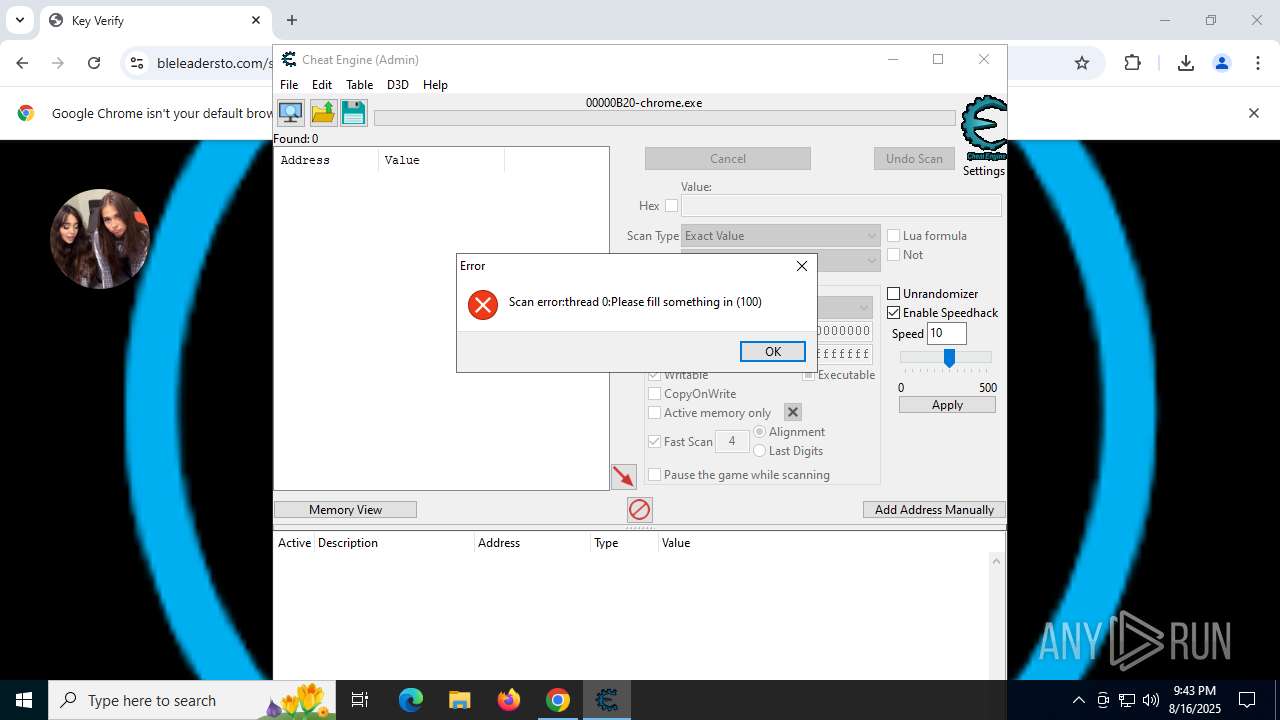The width and height of the screenshot is (1280, 720).
Task: Bookmark this page star icon in Chrome
Action: [1082, 63]
